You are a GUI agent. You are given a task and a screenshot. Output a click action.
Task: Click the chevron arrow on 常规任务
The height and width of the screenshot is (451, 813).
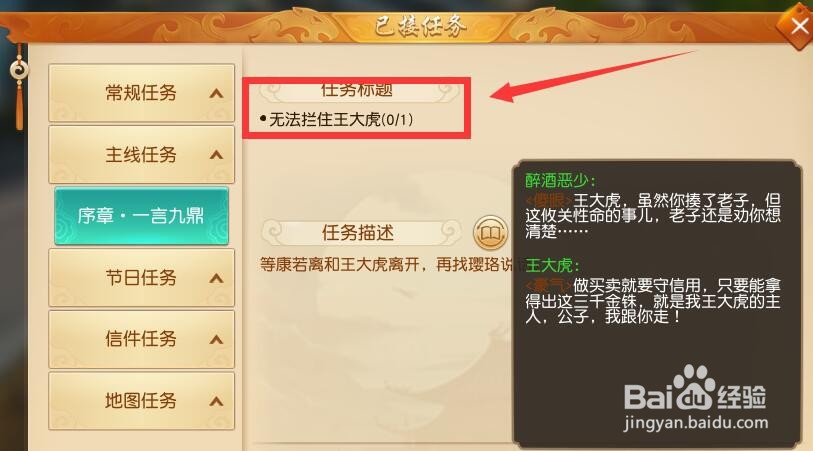pyautogui.click(x=216, y=94)
